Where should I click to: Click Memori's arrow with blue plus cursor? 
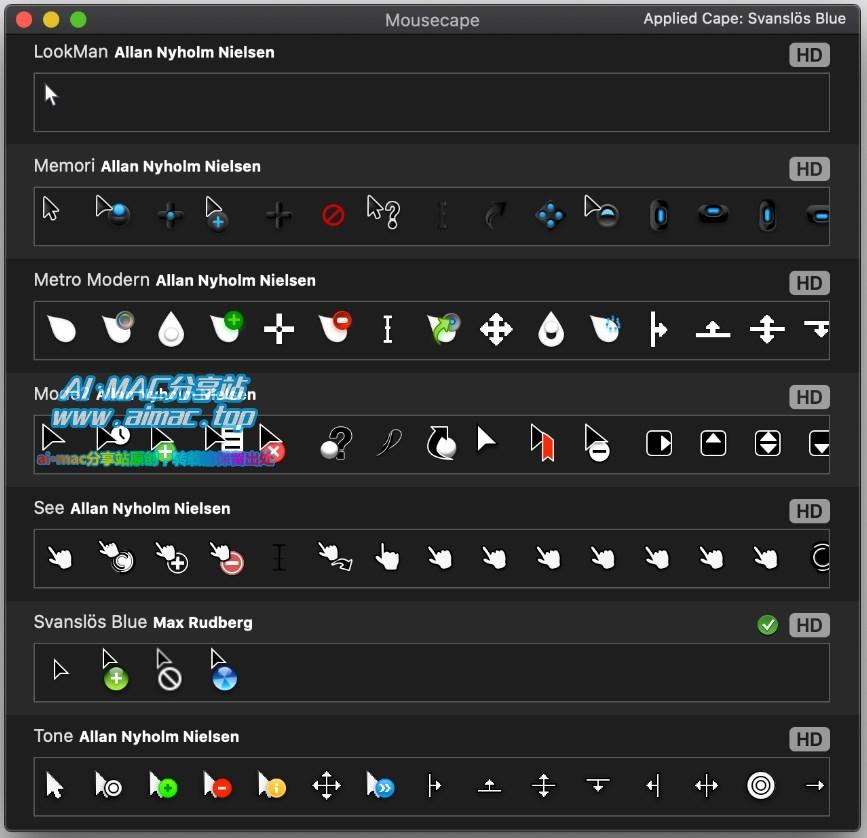215,213
